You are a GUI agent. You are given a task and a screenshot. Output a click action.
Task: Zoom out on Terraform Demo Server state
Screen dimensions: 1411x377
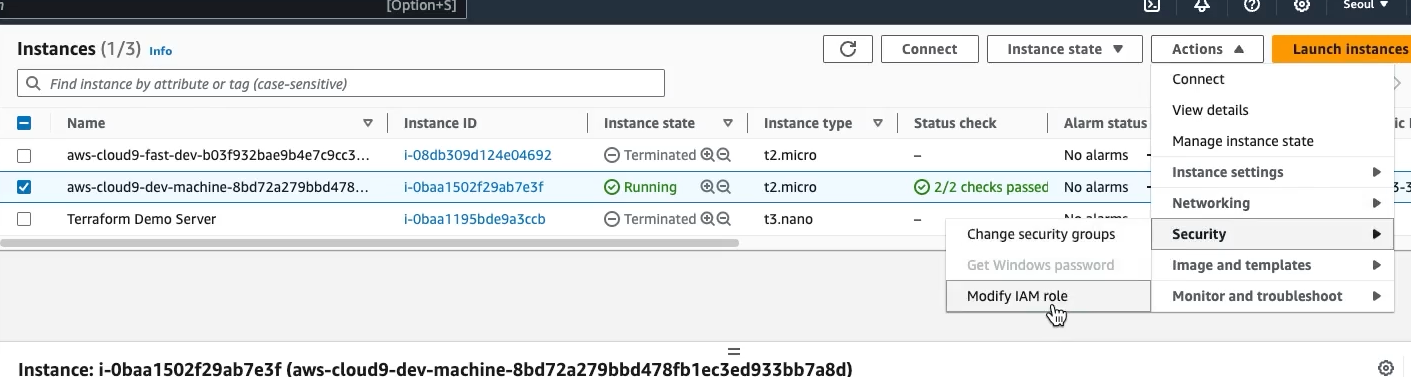pyautogui.click(x=724, y=219)
